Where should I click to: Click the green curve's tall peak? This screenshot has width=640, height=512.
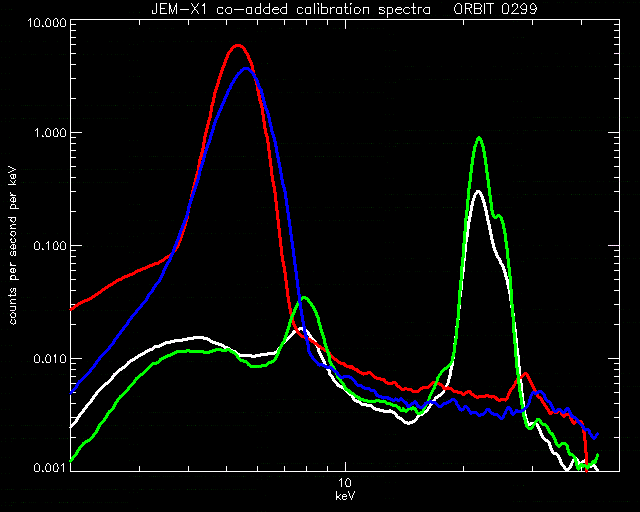click(x=479, y=139)
